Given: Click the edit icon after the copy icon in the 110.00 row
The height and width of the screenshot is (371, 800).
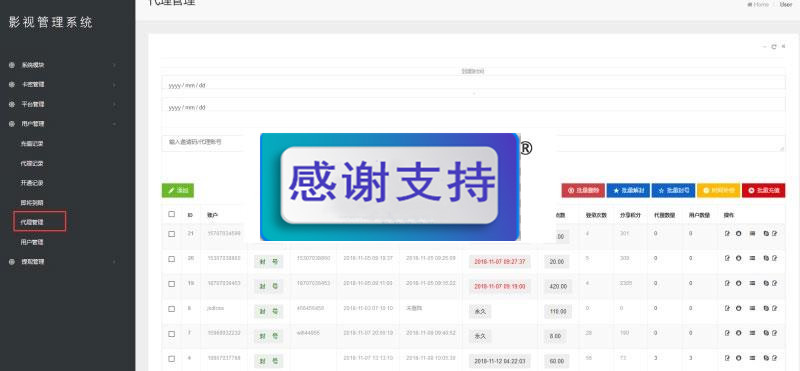Looking at the screenshot, I should (x=774, y=308).
